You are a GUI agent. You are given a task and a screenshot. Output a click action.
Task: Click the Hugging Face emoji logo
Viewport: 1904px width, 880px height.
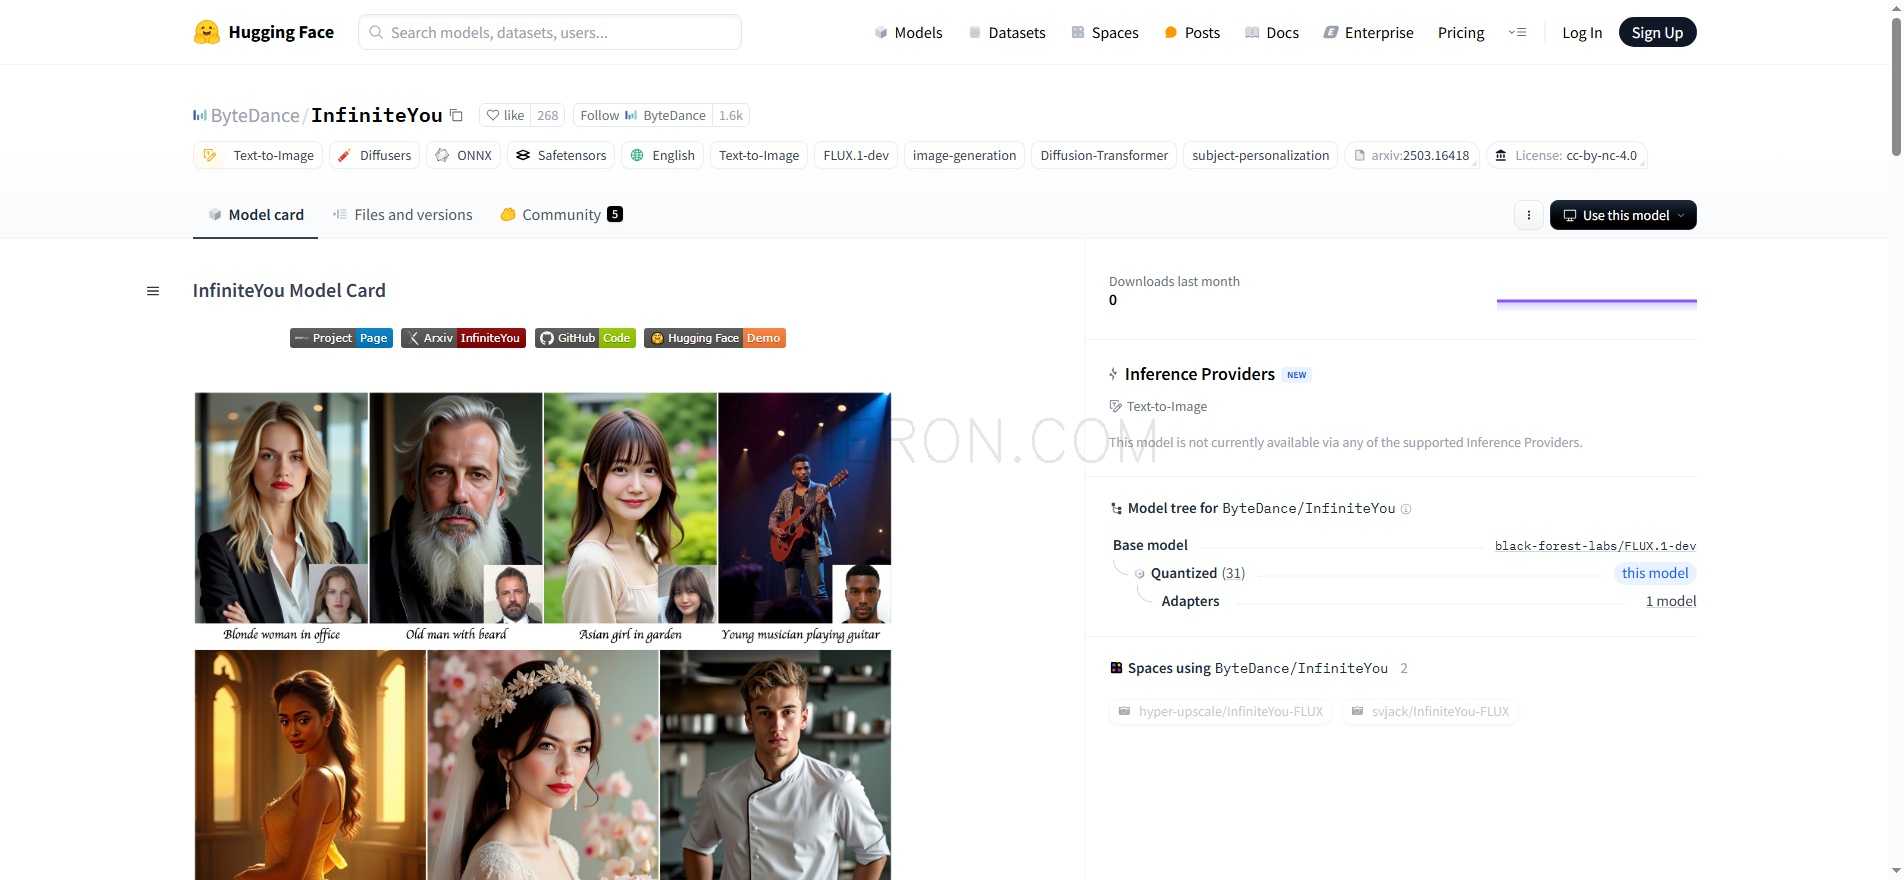pyautogui.click(x=206, y=32)
